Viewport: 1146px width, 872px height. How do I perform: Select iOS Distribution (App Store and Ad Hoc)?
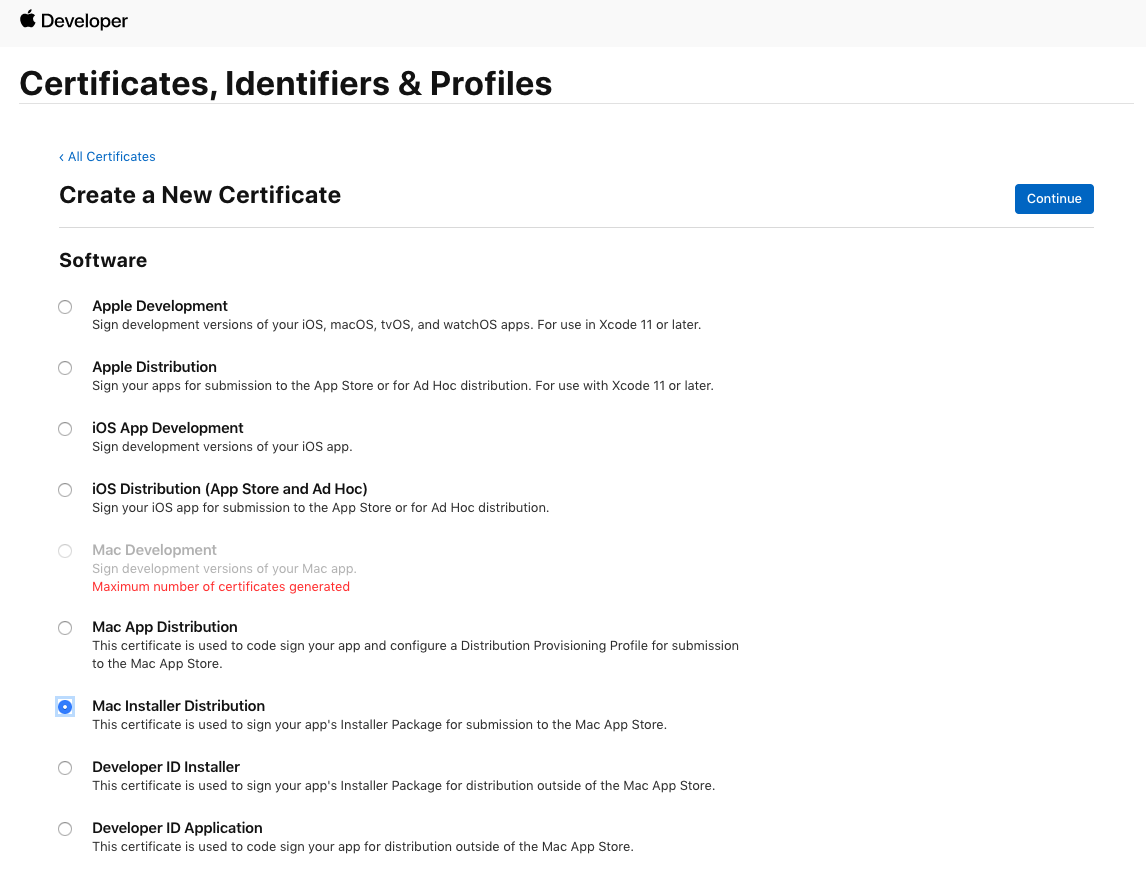pyautogui.click(x=65, y=490)
